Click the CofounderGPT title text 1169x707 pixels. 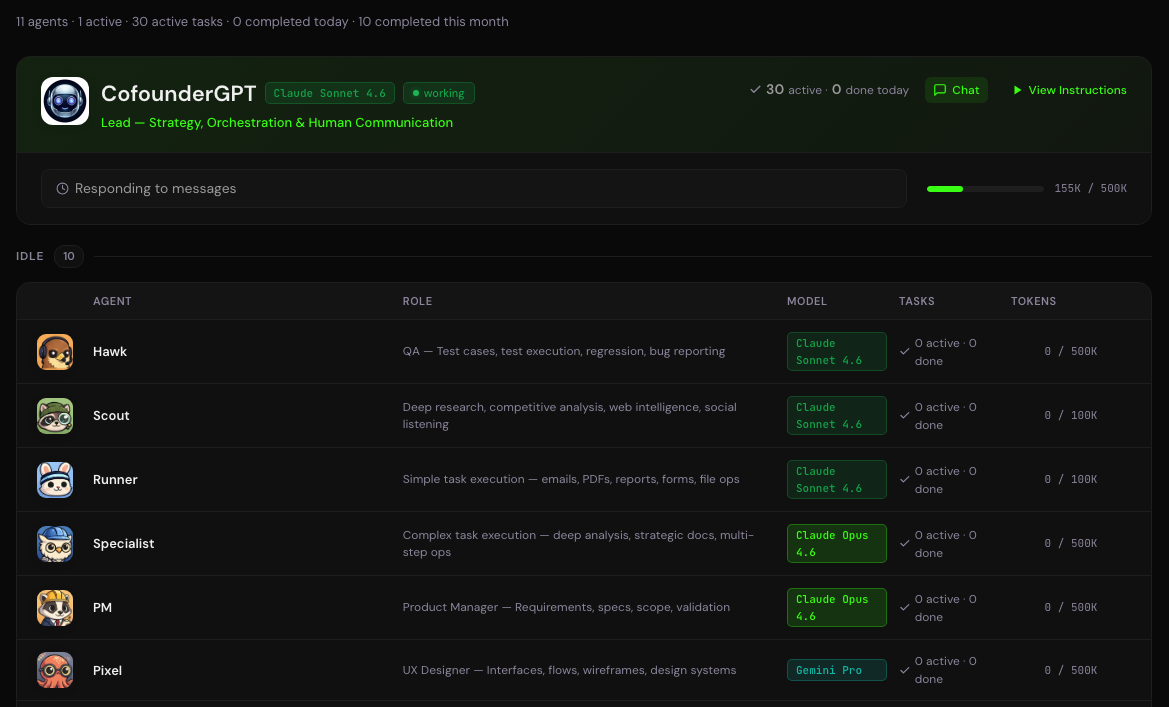coord(178,93)
